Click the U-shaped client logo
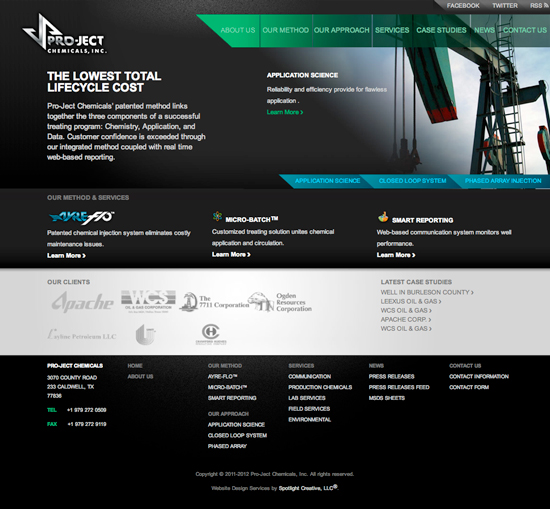This screenshot has width=550, height=509. point(145,334)
